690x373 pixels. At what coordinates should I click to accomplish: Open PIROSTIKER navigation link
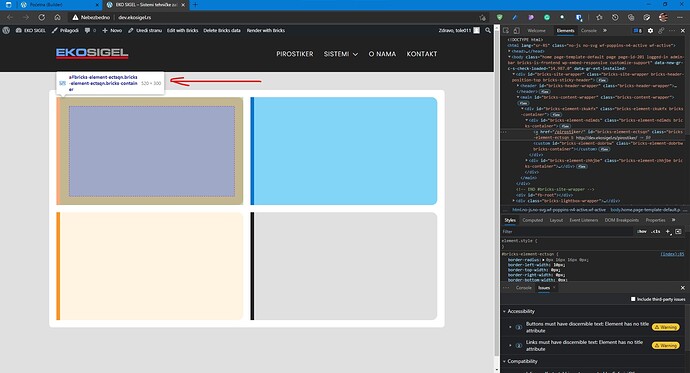tap(295, 54)
